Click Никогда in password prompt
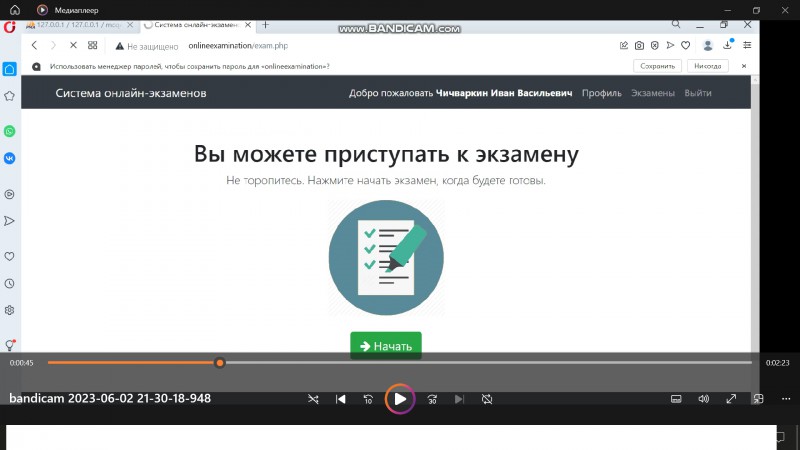 pyautogui.click(x=708, y=66)
